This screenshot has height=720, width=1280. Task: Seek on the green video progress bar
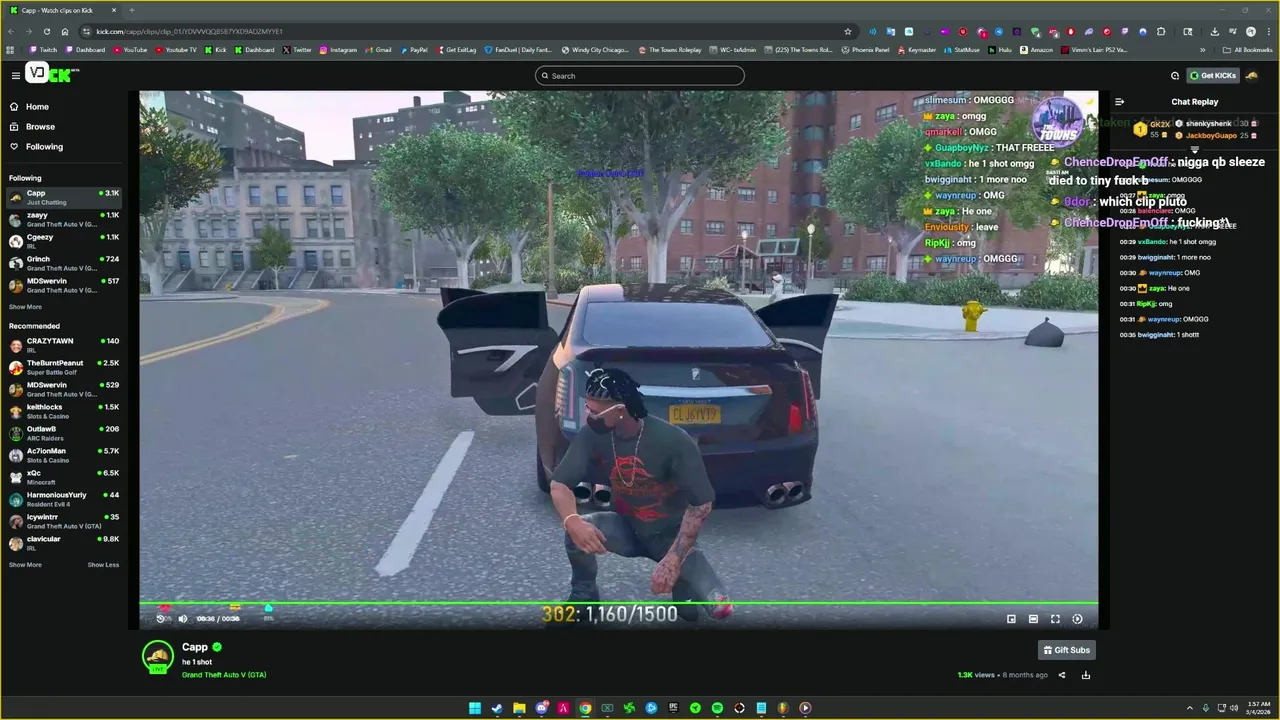click(x=618, y=603)
